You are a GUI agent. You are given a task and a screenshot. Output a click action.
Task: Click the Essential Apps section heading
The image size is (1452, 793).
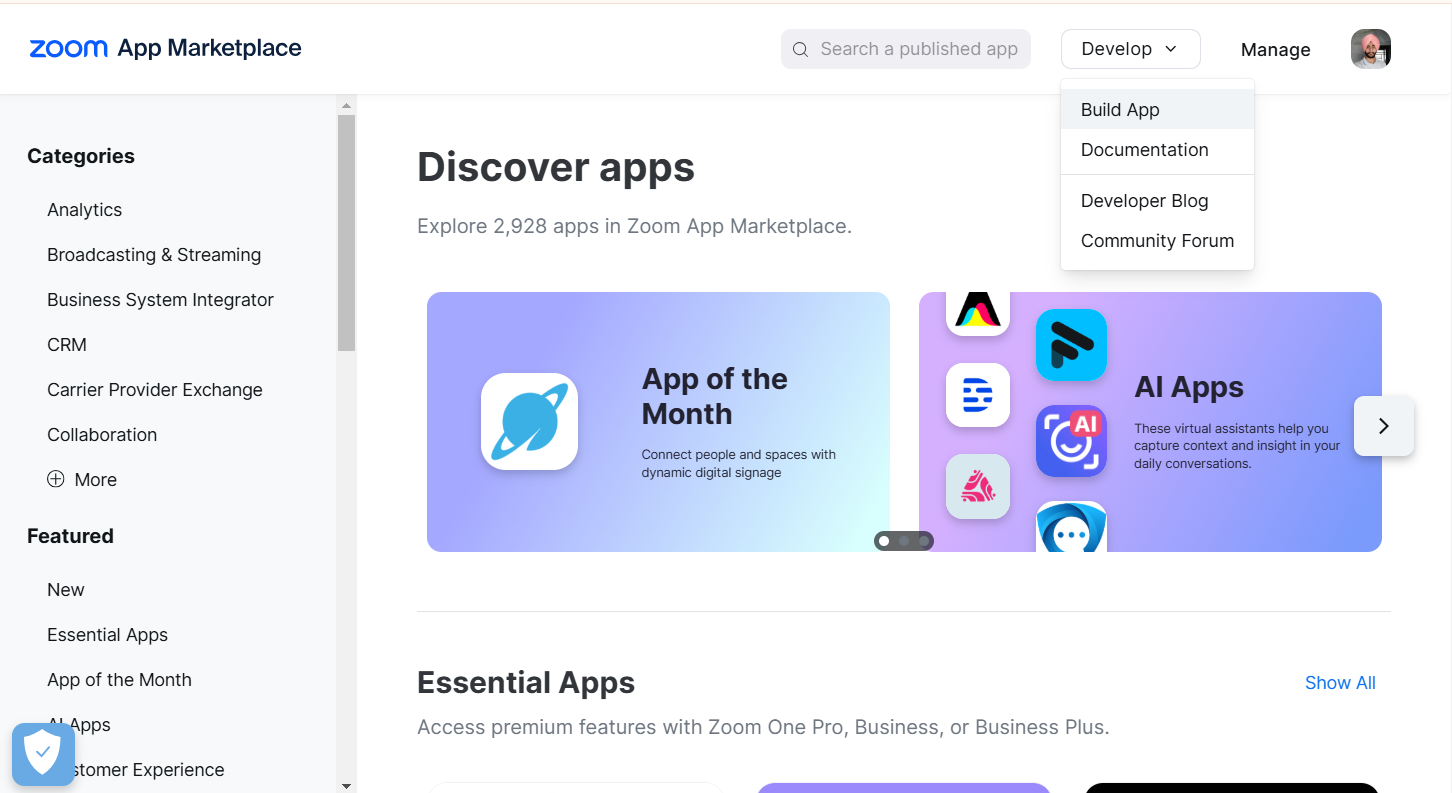point(526,683)
